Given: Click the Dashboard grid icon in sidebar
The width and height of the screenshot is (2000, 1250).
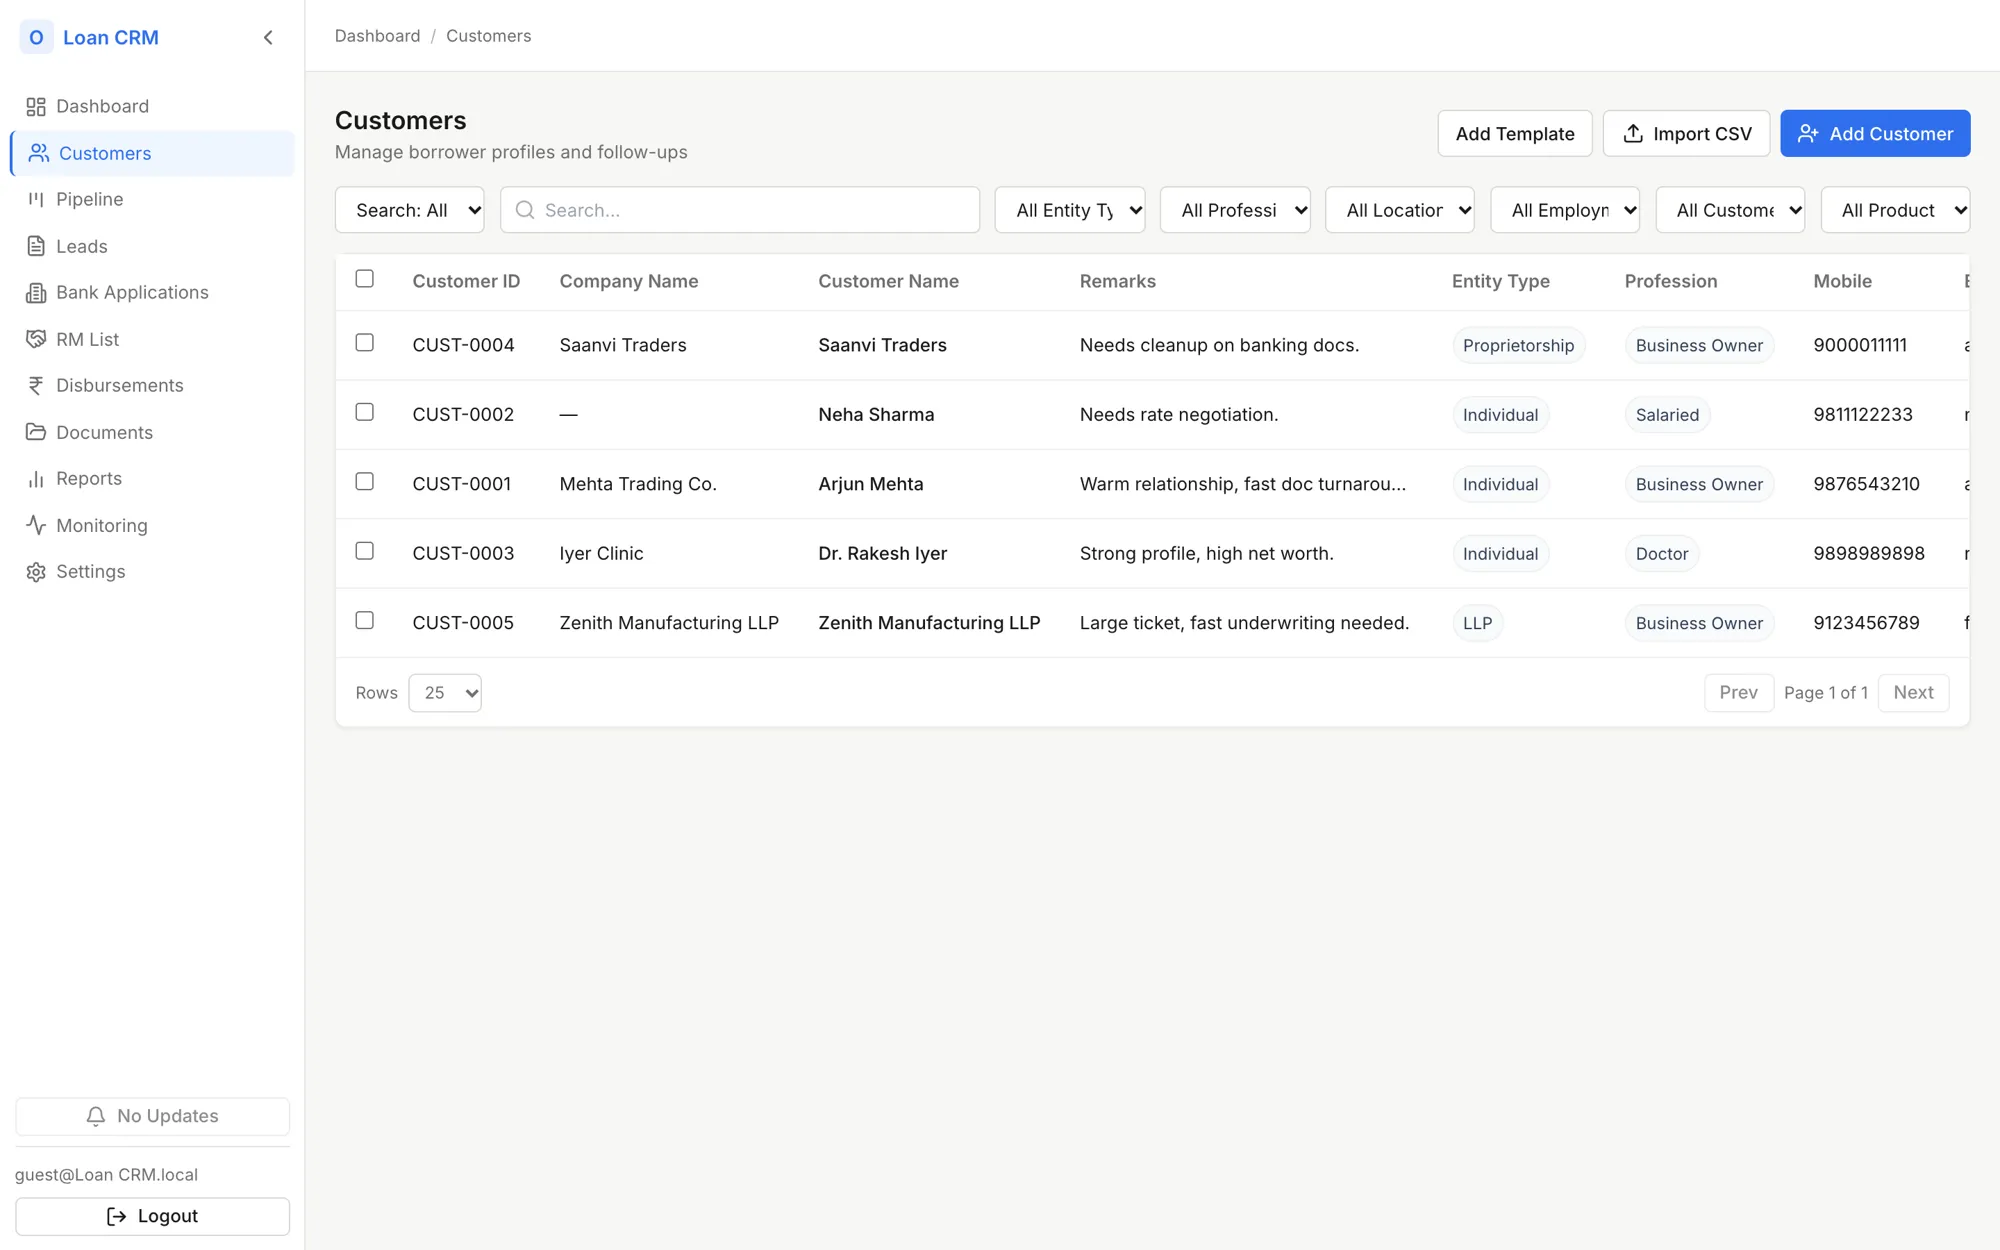Looking at the screenshot, I should 36,106.
